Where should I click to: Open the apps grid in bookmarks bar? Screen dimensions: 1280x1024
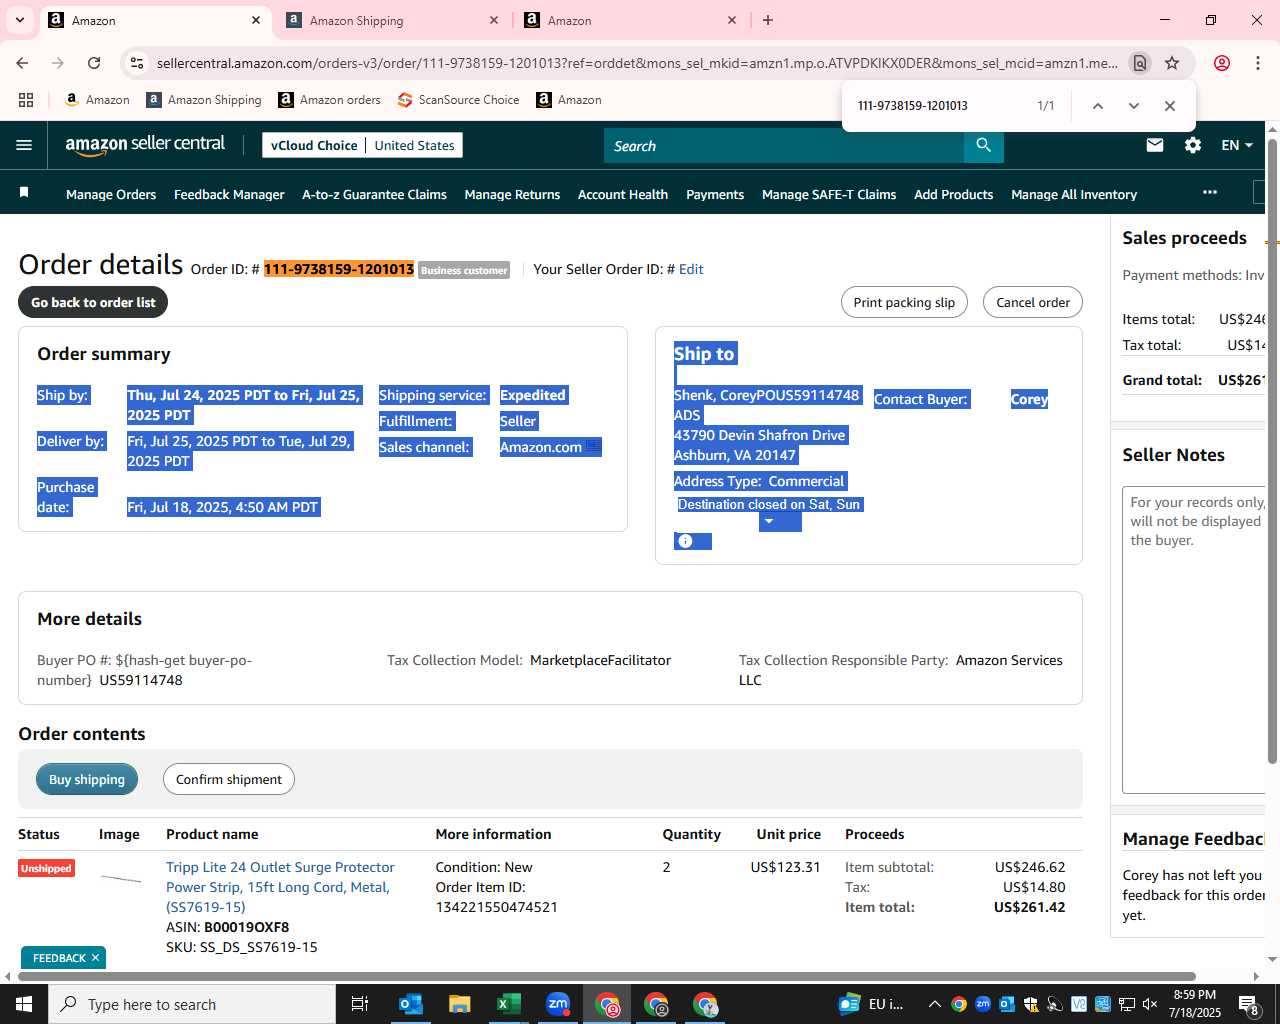tap(26, 100)
